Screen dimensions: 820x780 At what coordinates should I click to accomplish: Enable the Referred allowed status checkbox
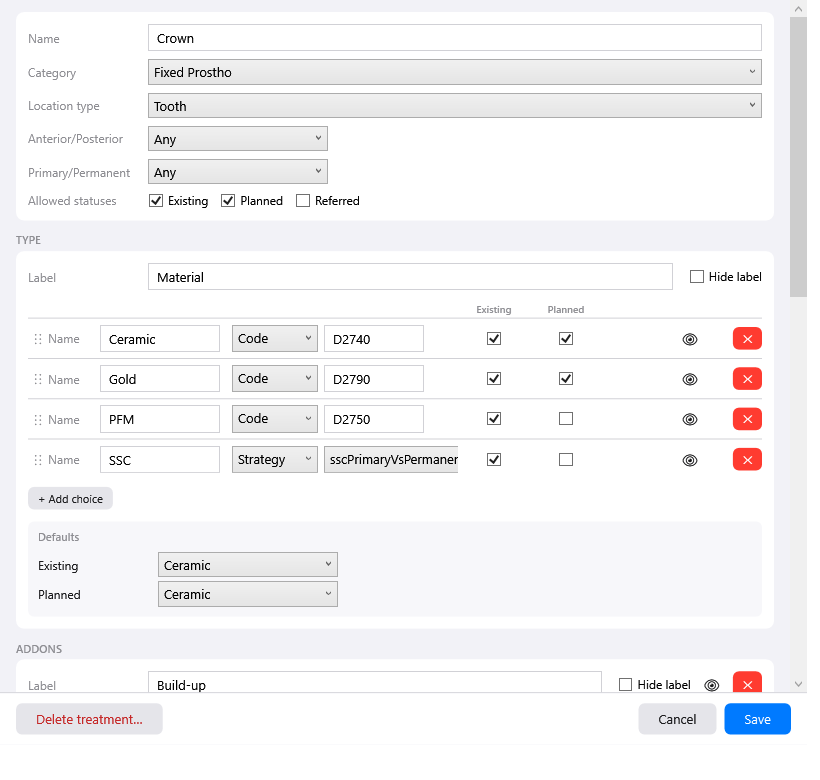point(303,201)
